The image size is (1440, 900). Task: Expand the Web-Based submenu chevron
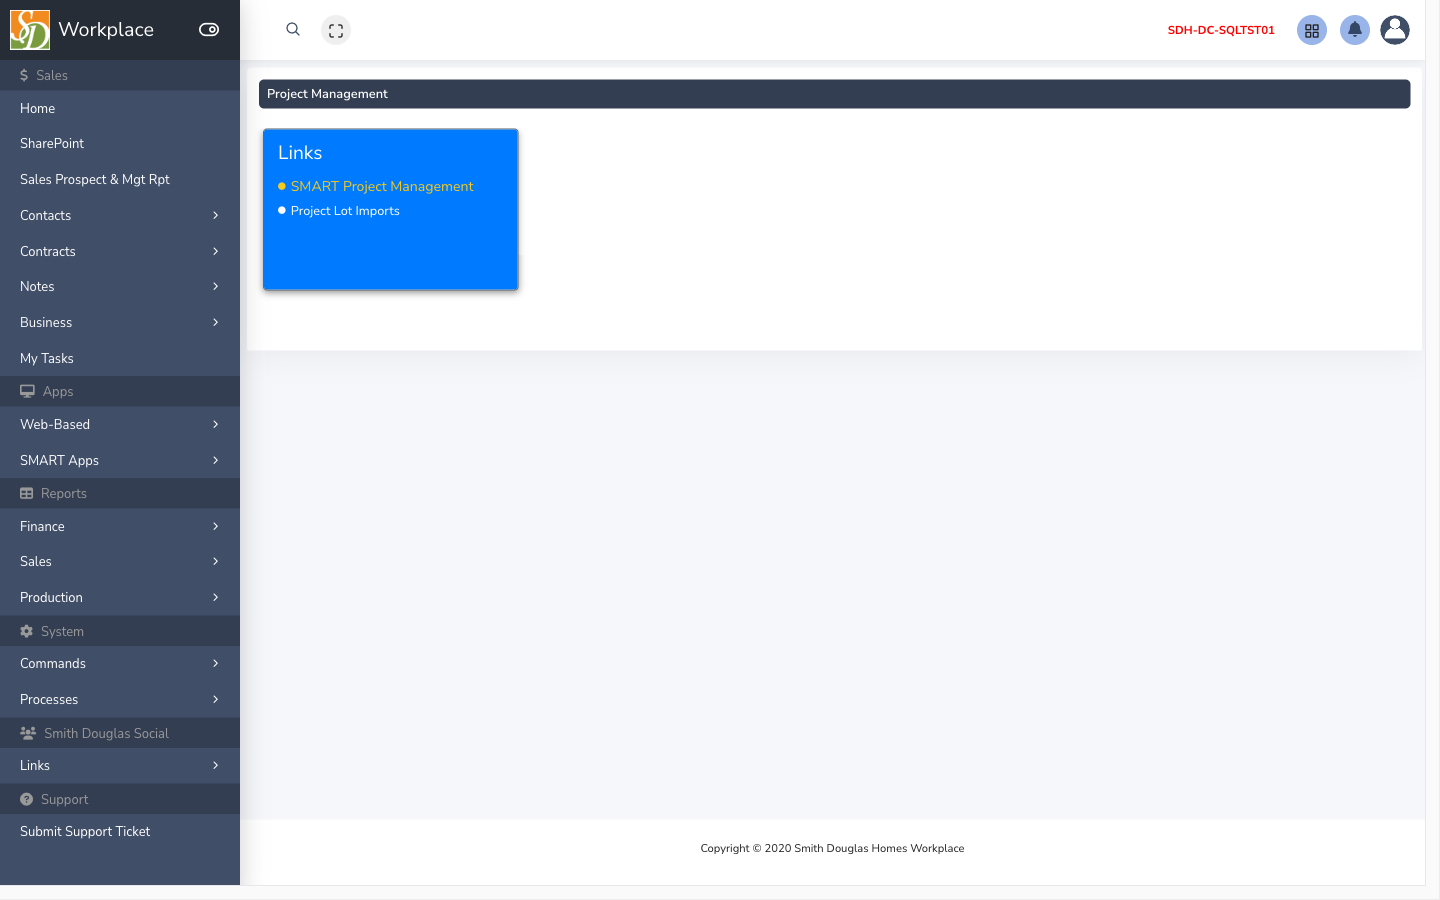[215, 424]
